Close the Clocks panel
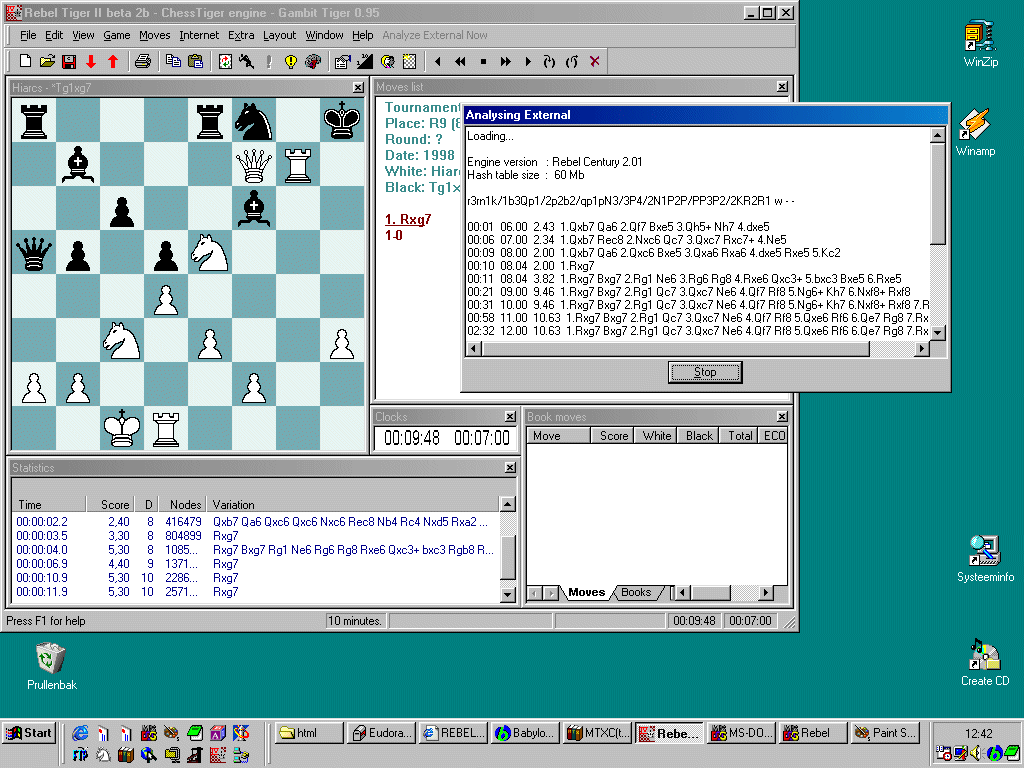The width and height of the screenshot is (1024, 768). (510, 417)
